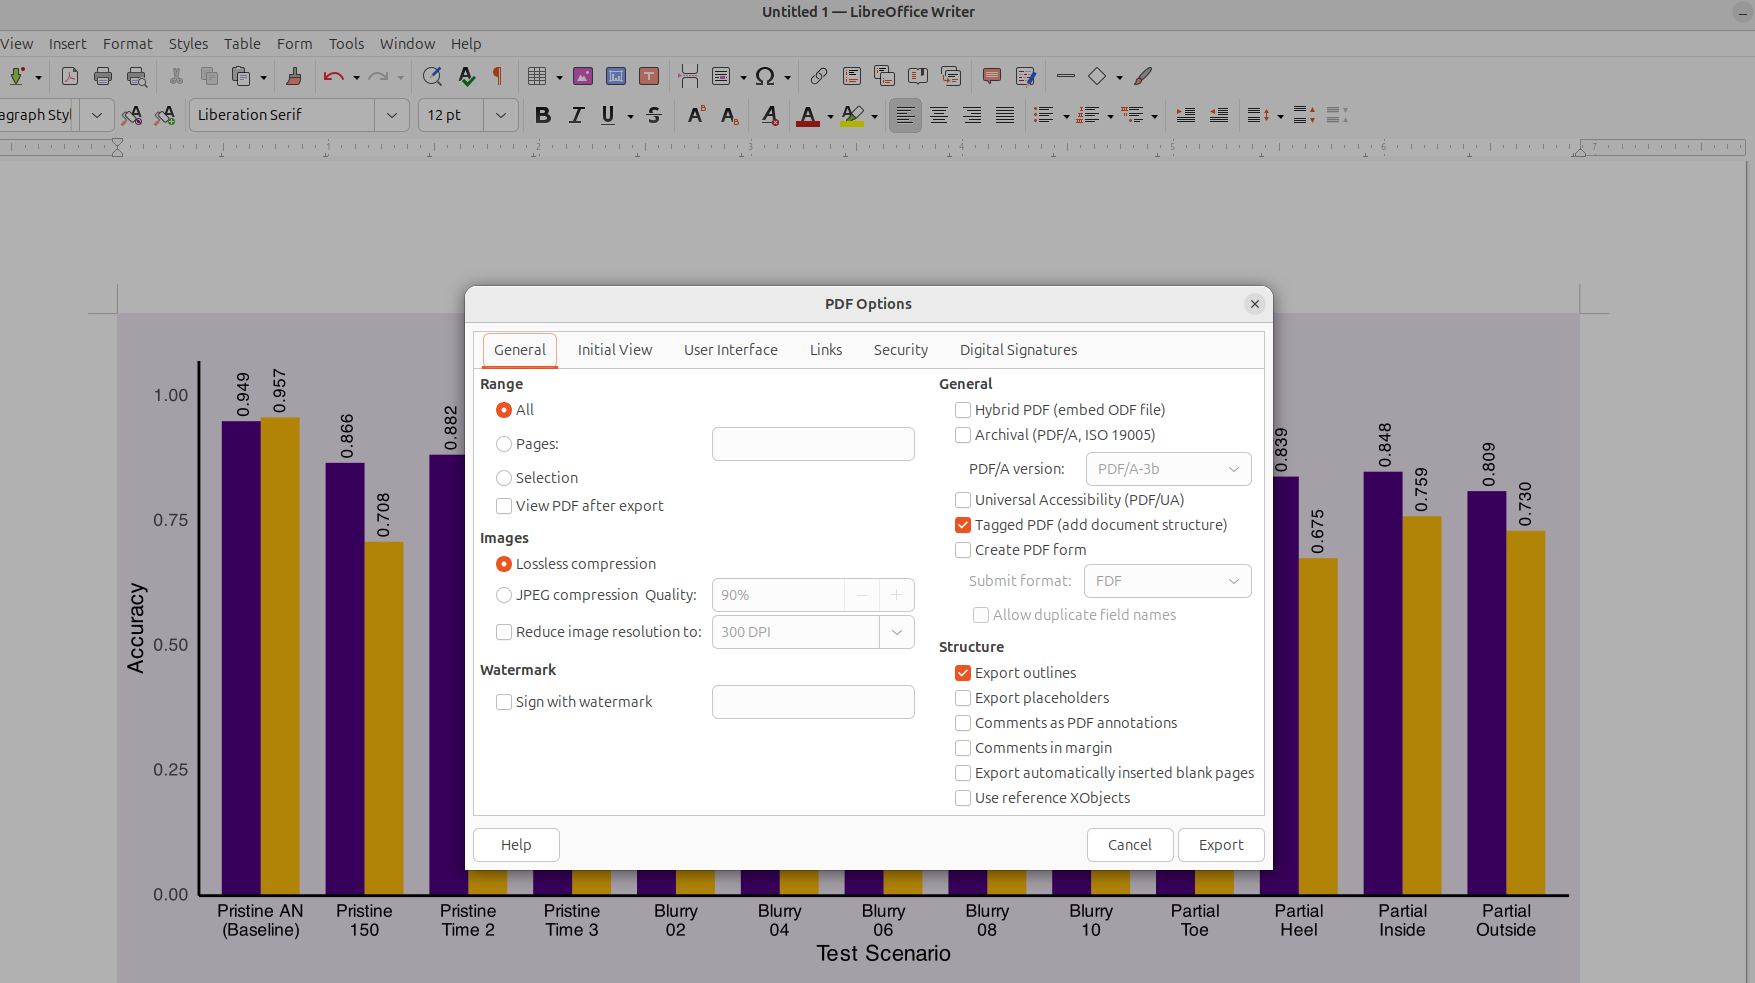Open the Highlighting Color dropdown arrow
Screen dimensions: 1755x983
[875, 116]
